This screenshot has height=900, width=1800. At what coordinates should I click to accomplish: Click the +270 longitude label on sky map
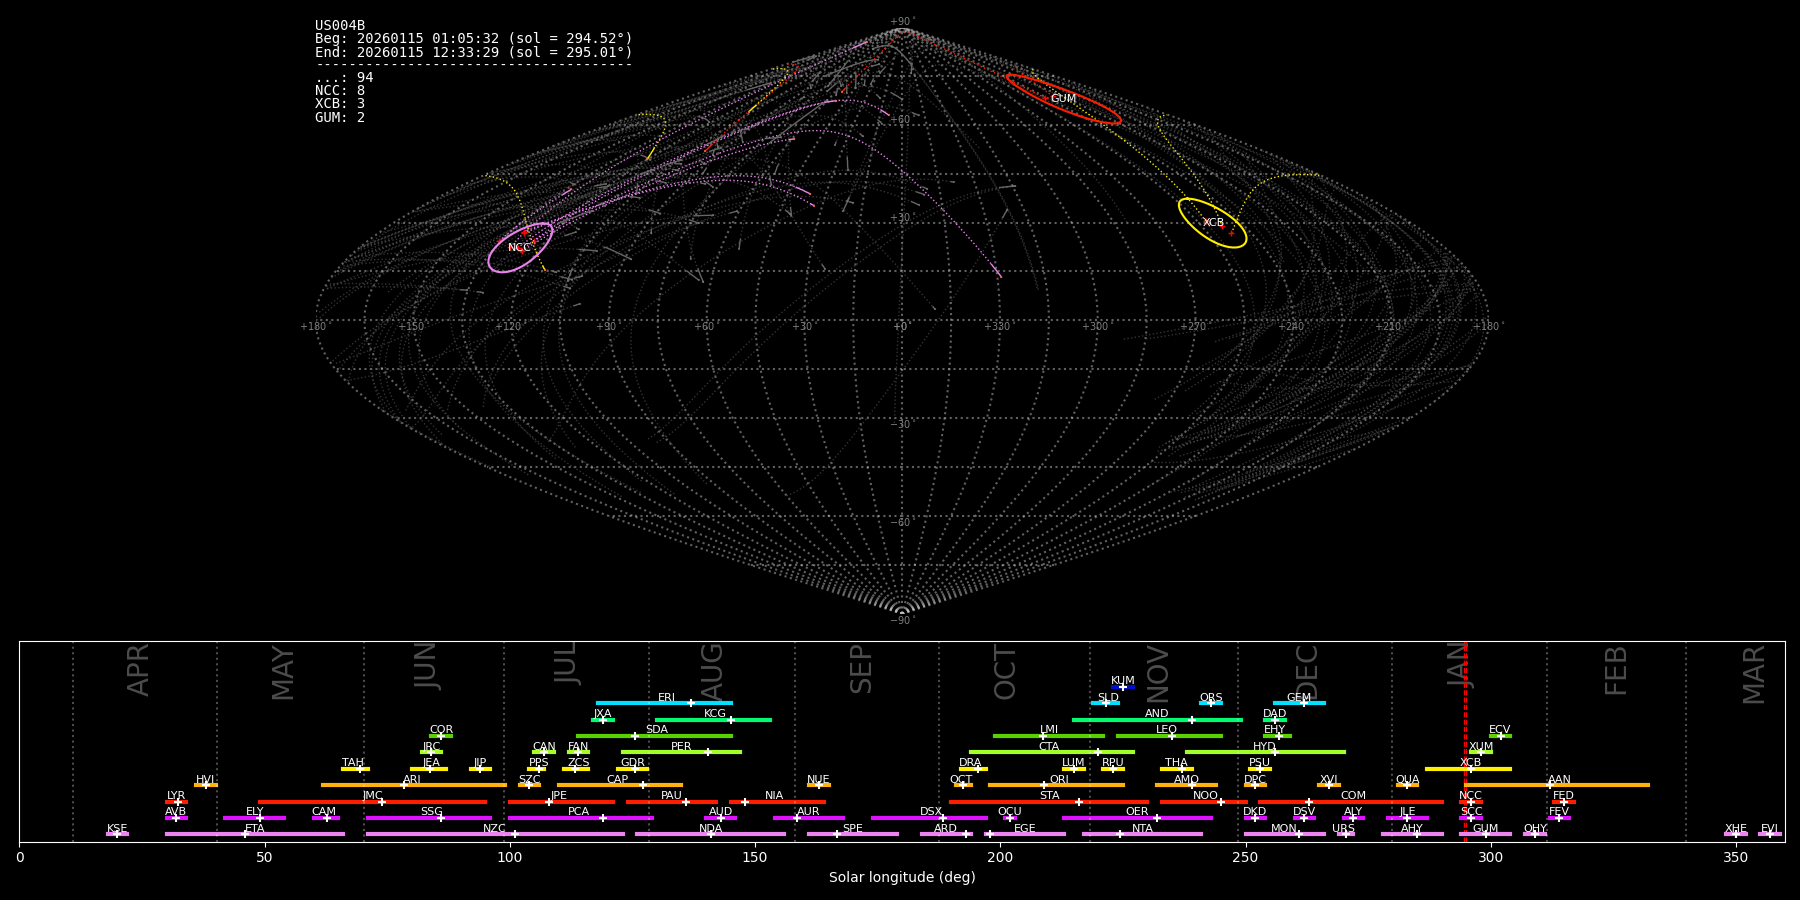pyautogui.click(x=1192, y=326)
